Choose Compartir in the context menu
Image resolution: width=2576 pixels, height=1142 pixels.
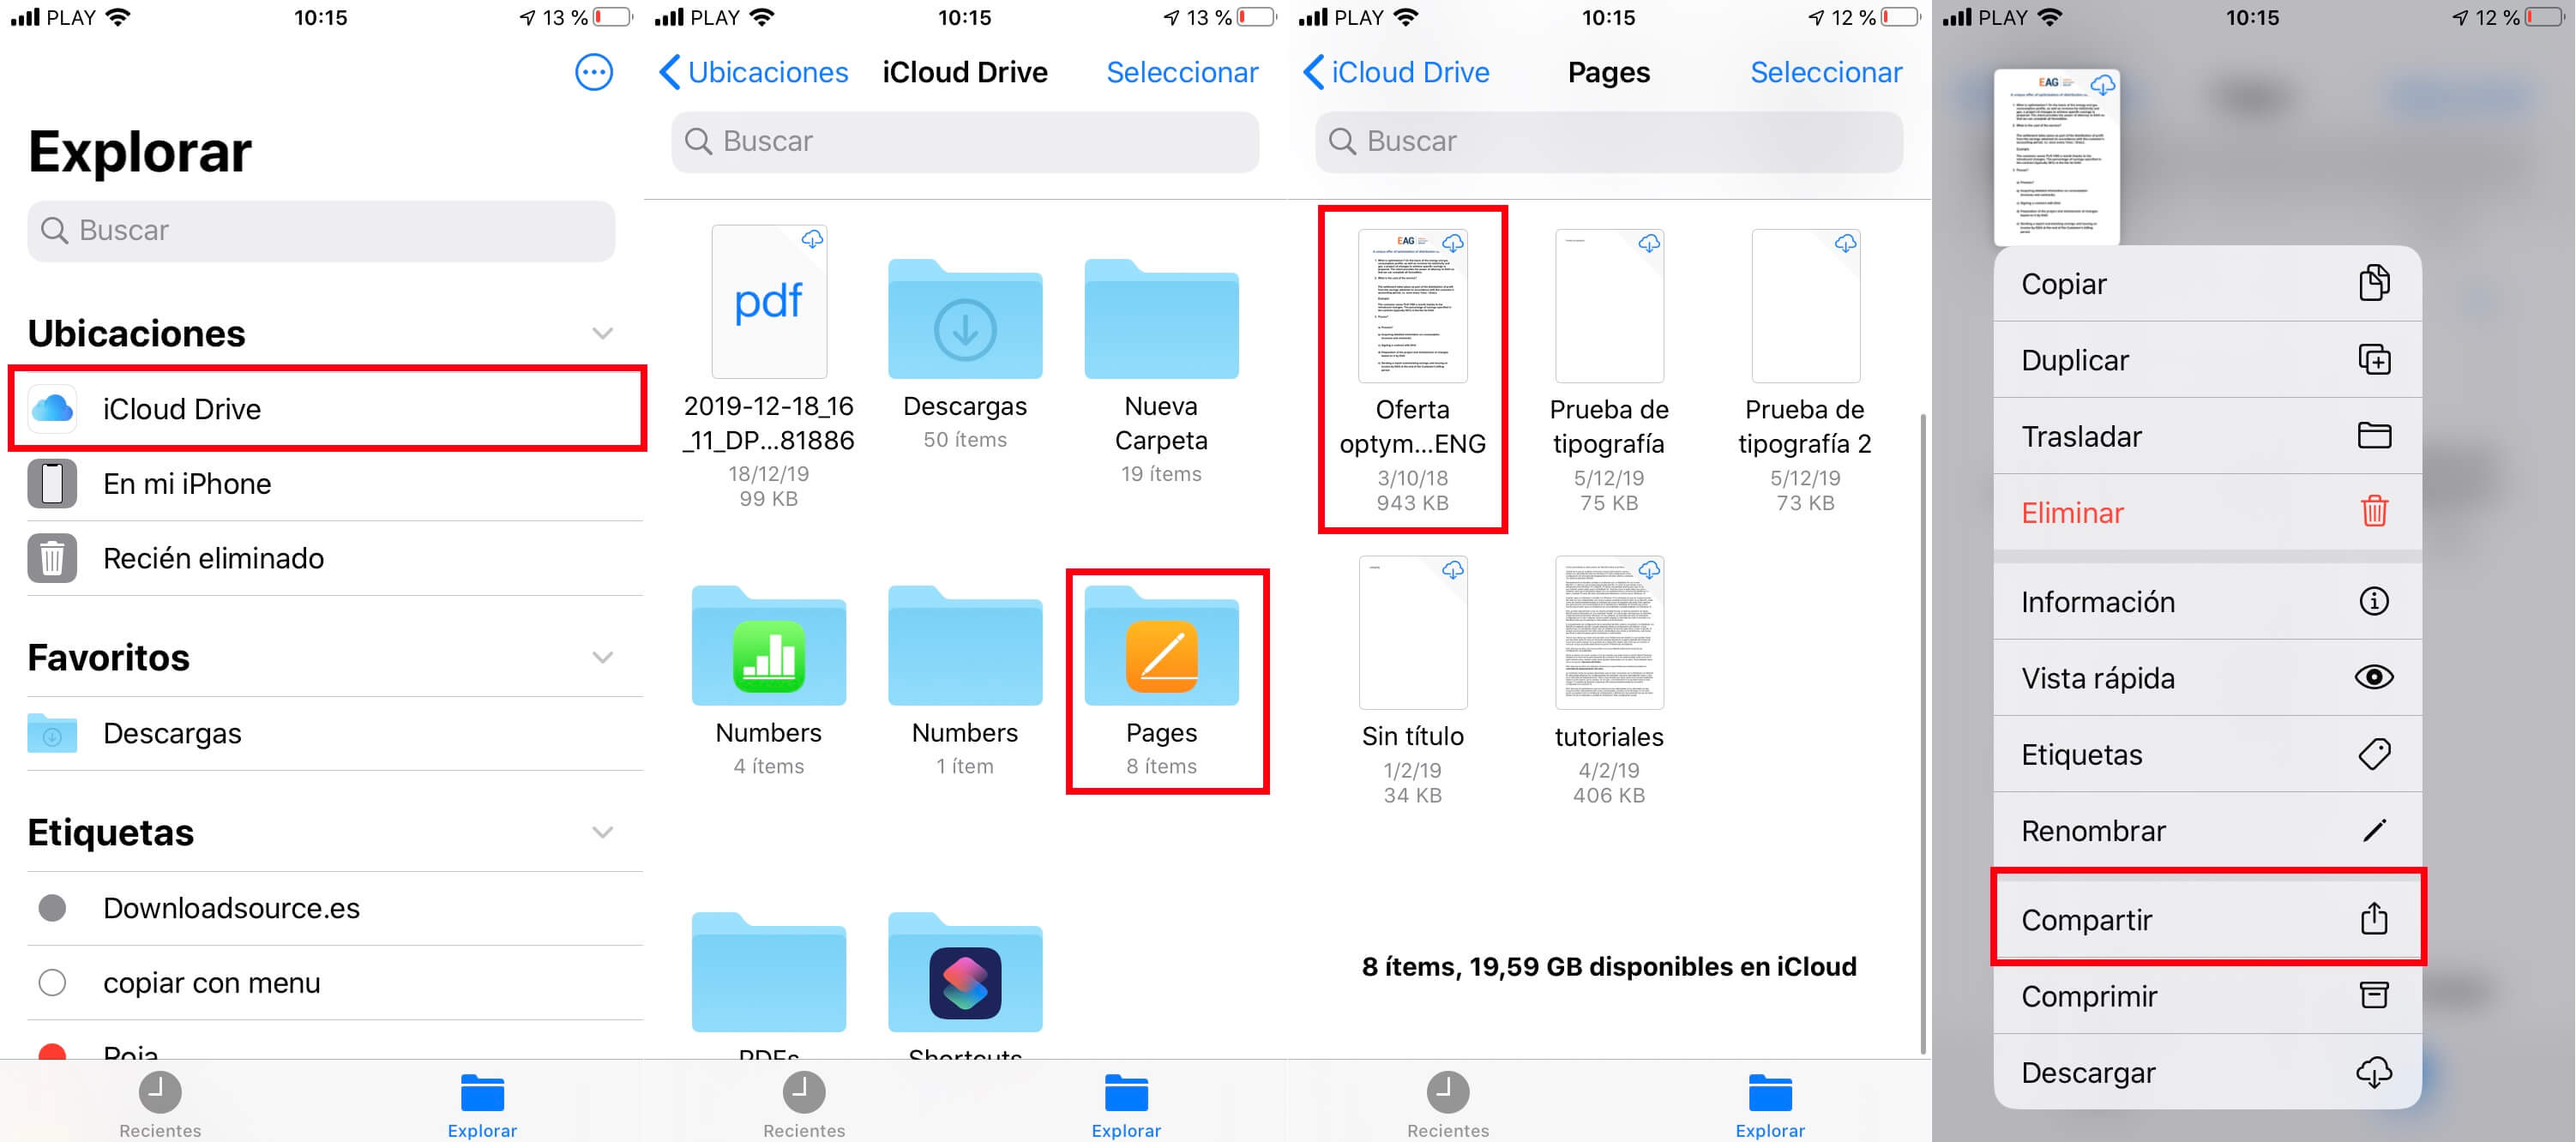[2207, 918]
